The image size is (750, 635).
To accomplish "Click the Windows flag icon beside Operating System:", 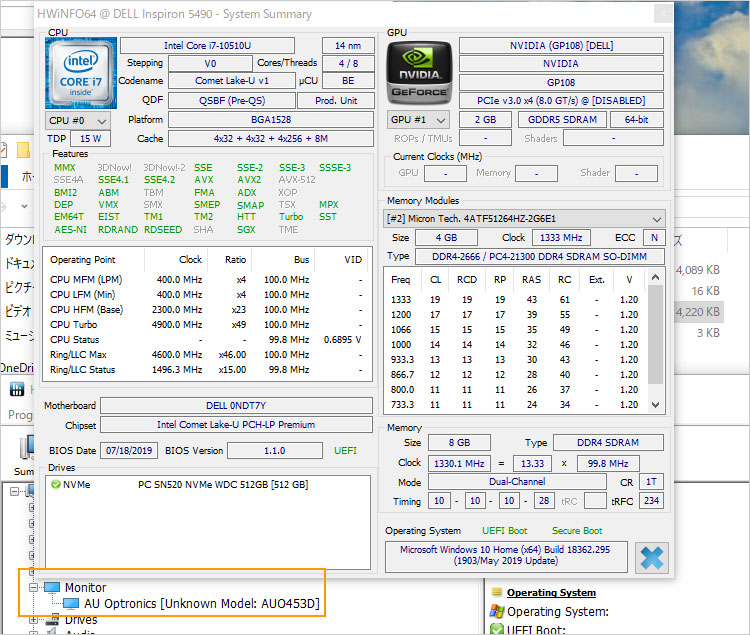I will pyautogui.click(x=497, y=611).
